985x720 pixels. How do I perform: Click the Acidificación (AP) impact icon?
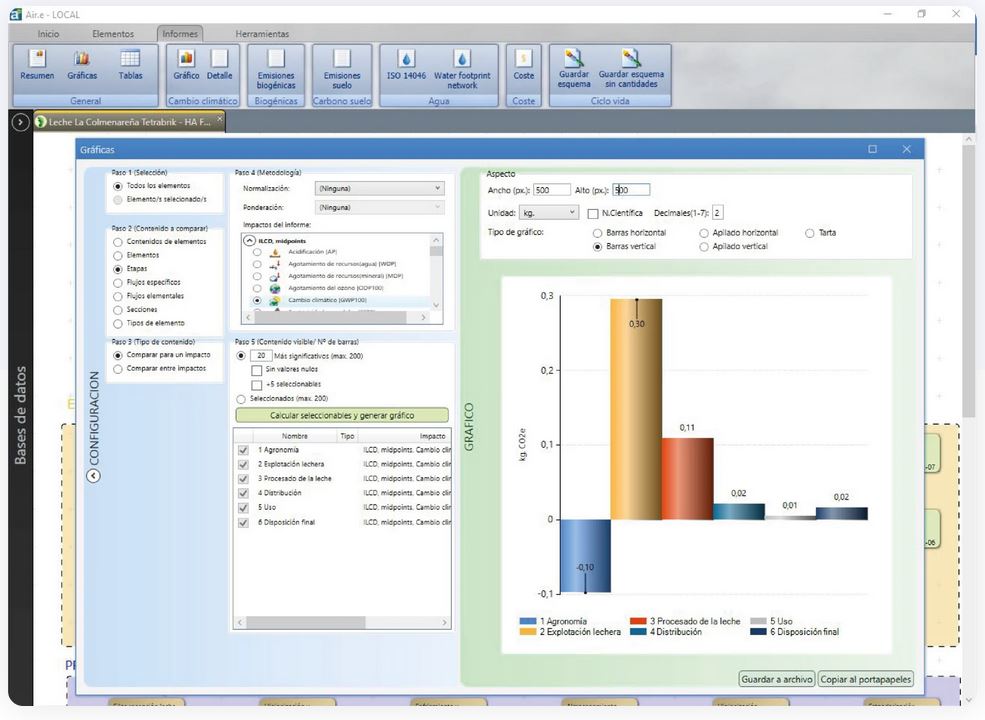275,252
